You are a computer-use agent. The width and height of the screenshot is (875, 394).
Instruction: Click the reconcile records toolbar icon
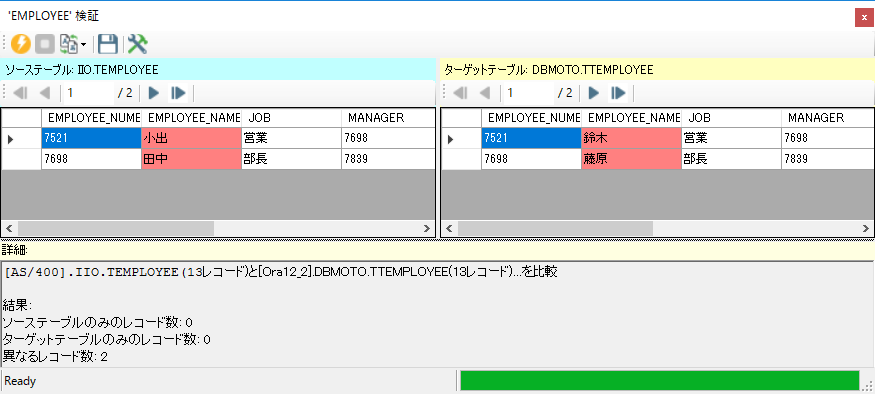69,44
